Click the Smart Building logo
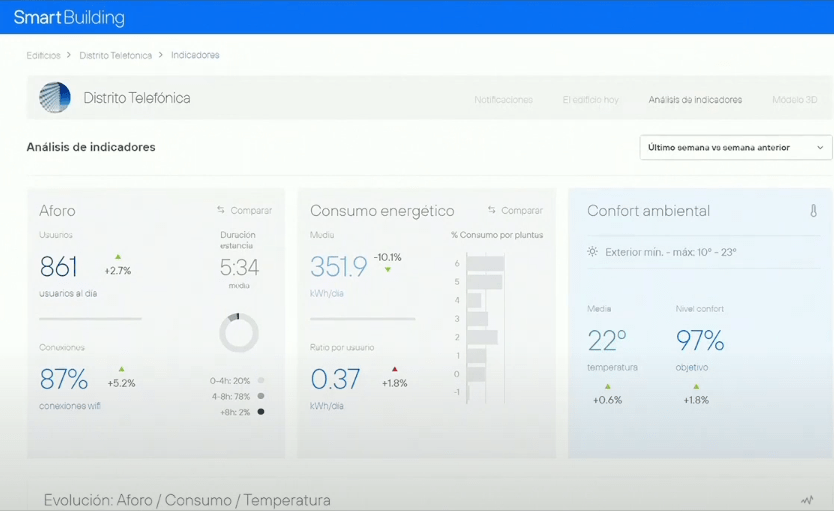This screenshot has width=834, height=511. coord(69,17)
